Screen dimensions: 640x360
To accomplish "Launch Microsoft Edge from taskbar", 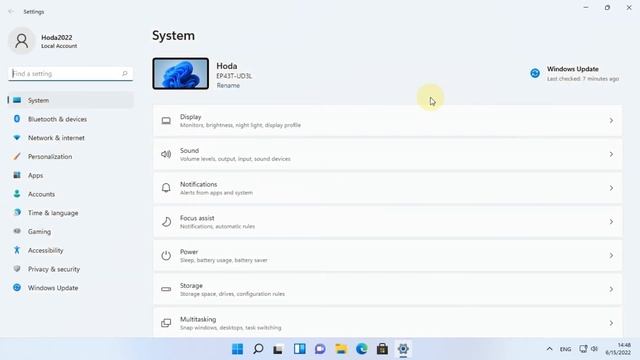I will [362, 349].
